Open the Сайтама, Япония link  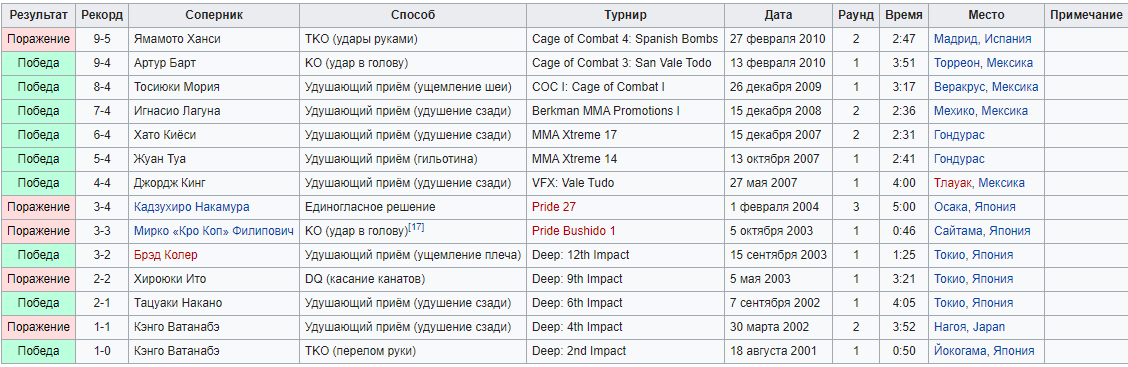click(x=982, y=231)
